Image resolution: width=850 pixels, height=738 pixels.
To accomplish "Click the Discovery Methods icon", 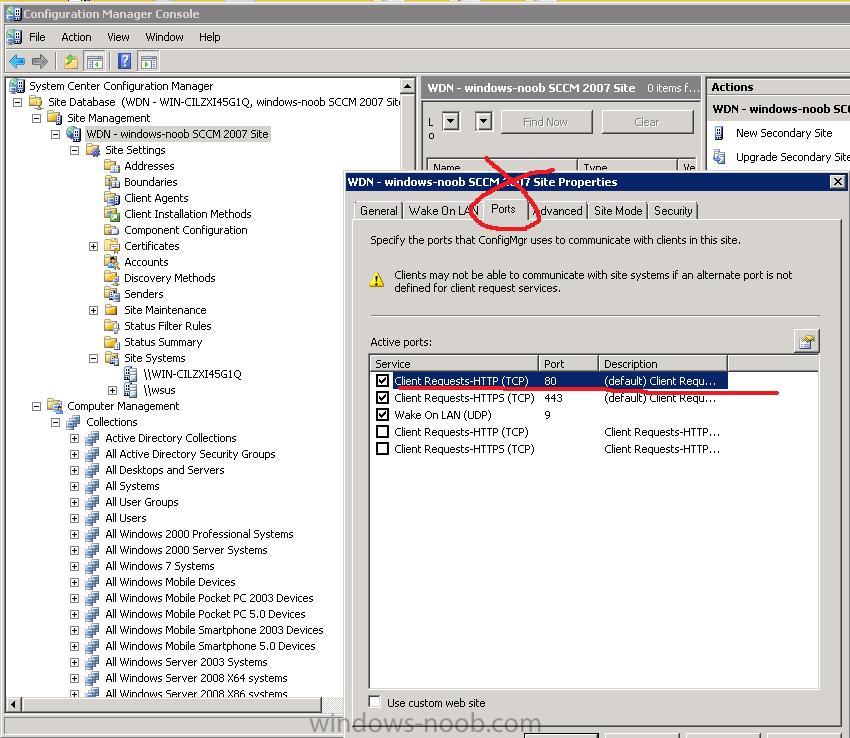I will [112, 278].
